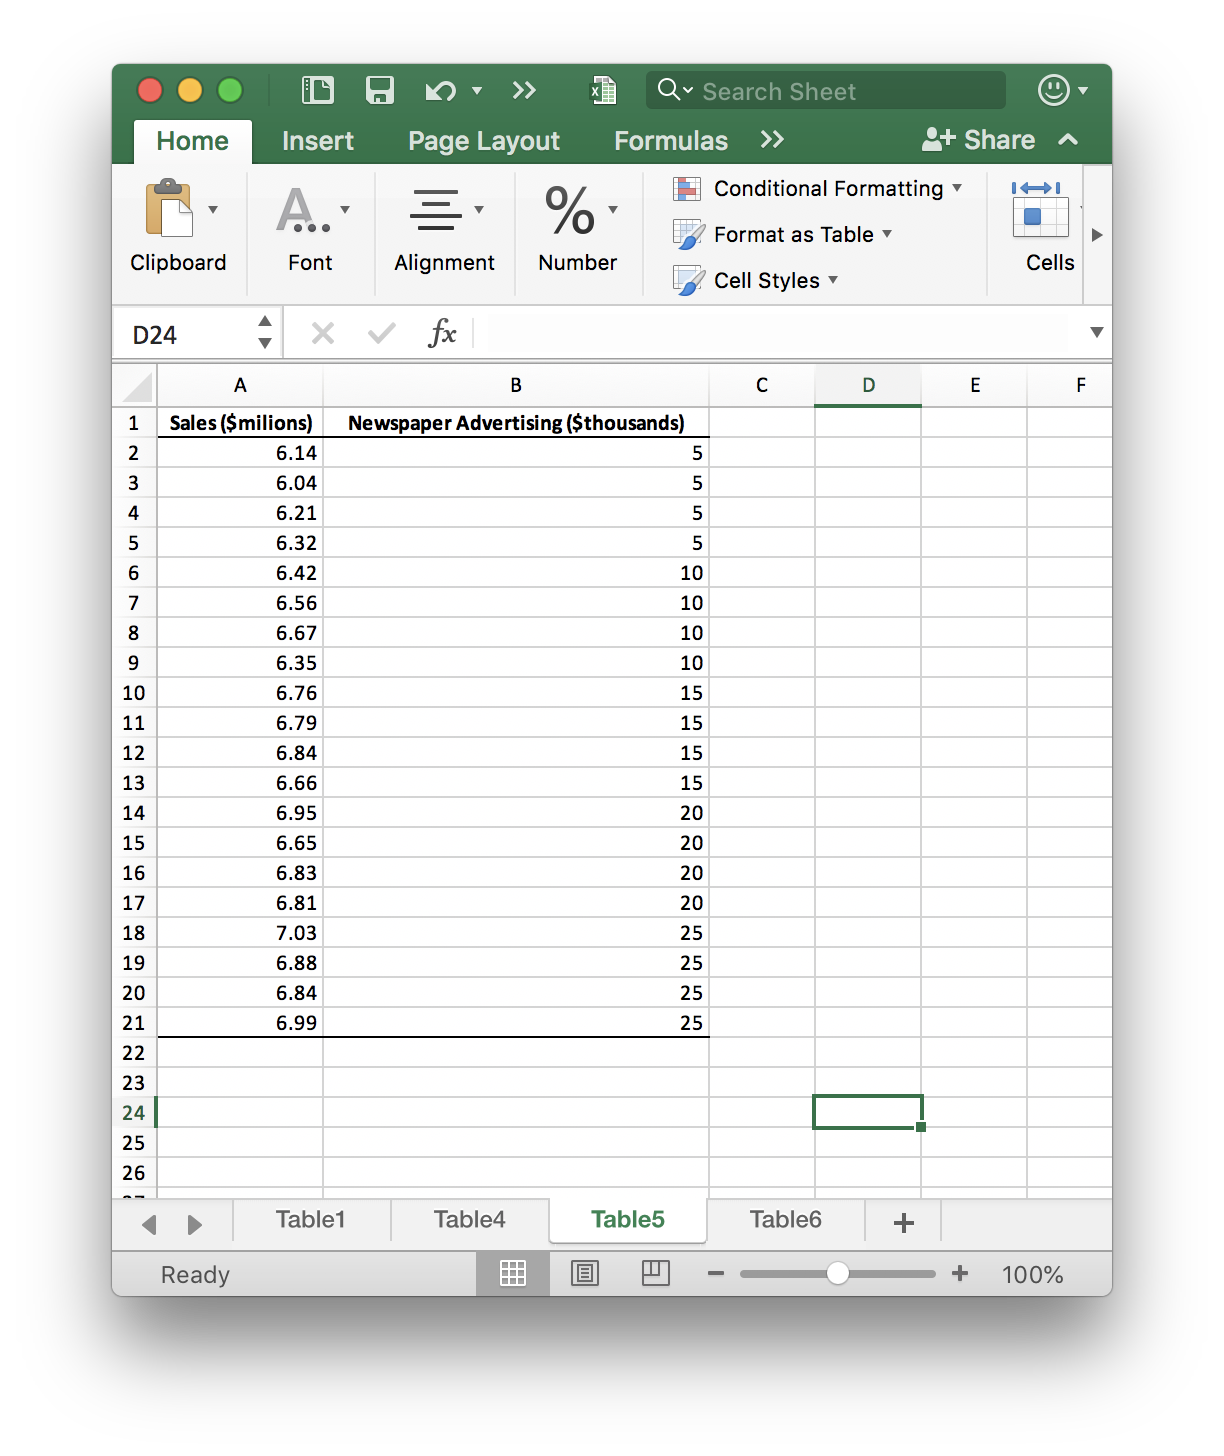
Task: Expand the Font group dropdown arrow
Action: click(345, 209)
